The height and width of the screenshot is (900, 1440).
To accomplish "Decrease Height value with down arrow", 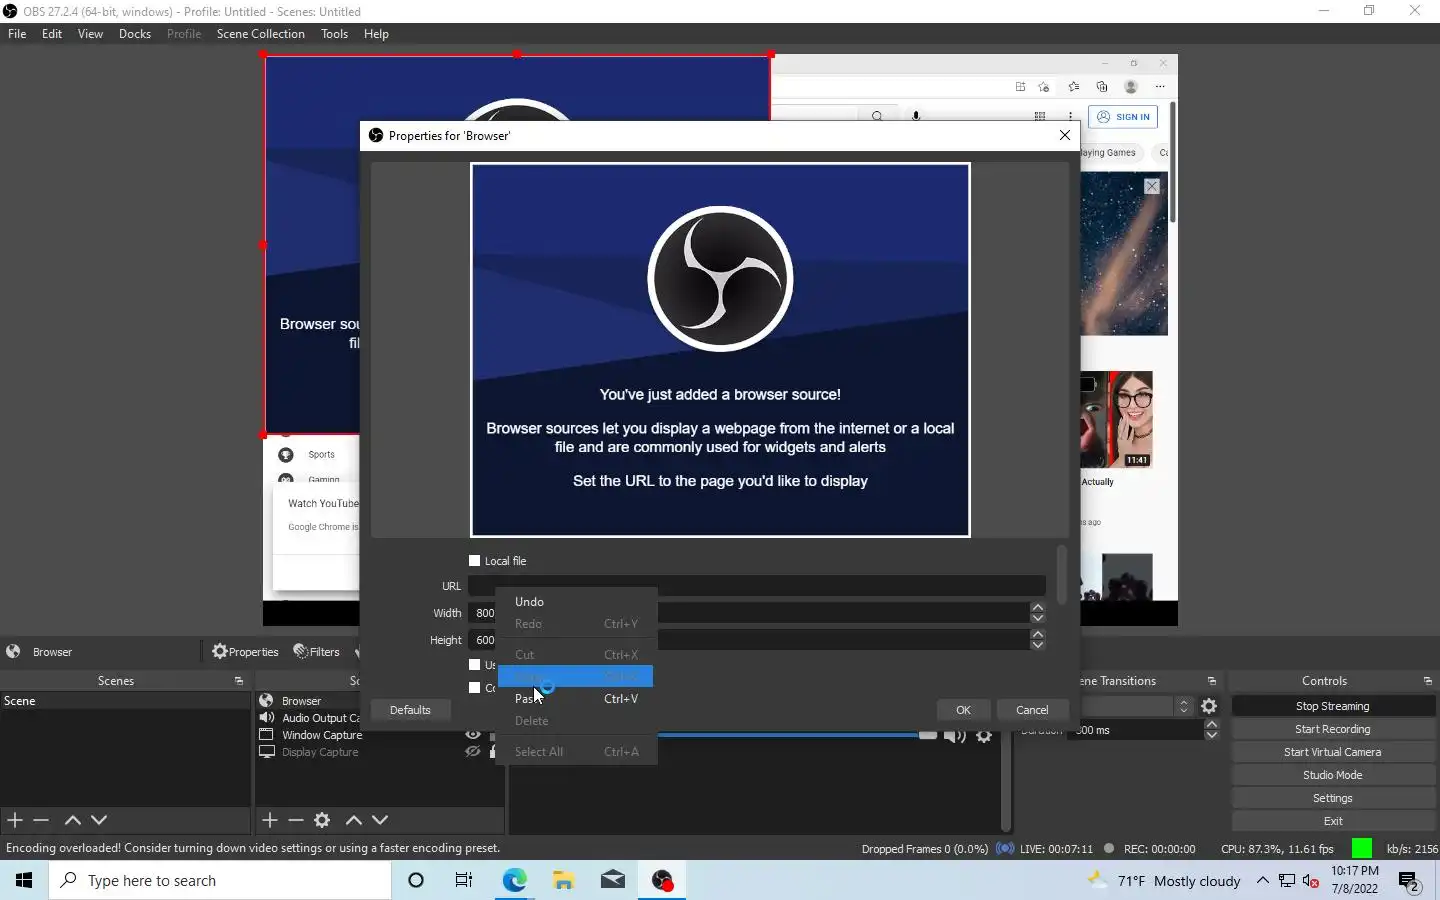I will [1037, 645].
